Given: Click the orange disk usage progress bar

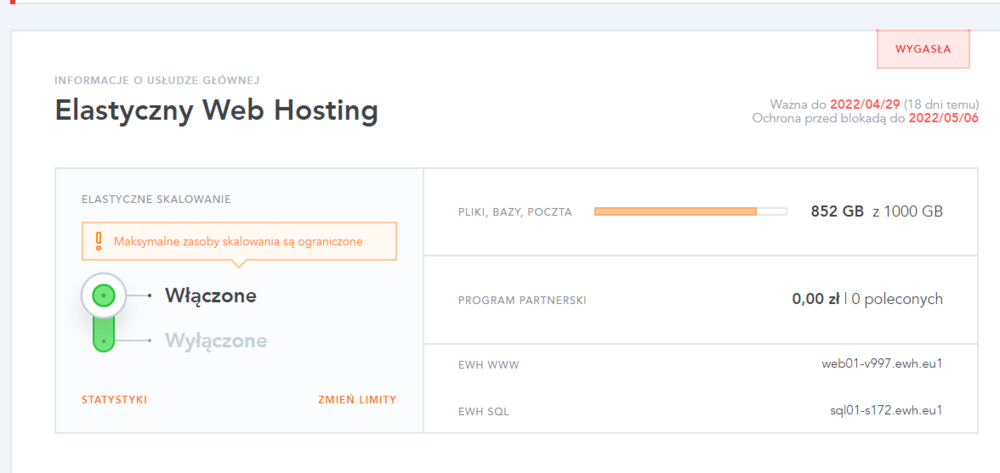Looking at the screenshot, I should [x=675, y=212].
